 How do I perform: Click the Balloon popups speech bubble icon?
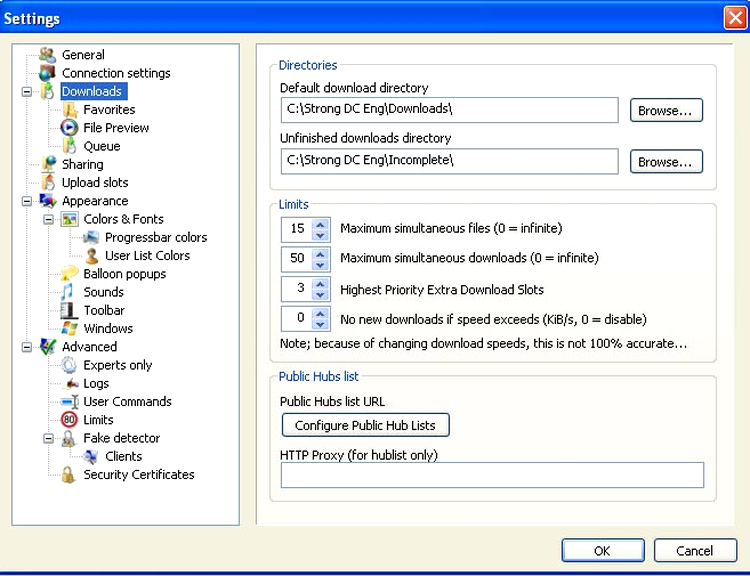point(69,274)
